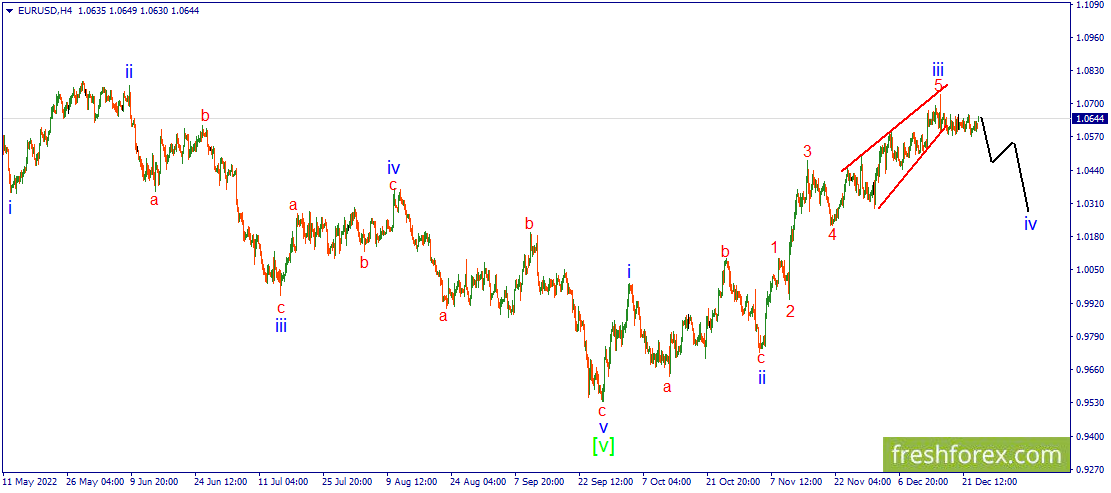Click price axis label 1.0440
Screen dimensions: 1111x493
click(x=1090, y=171)
